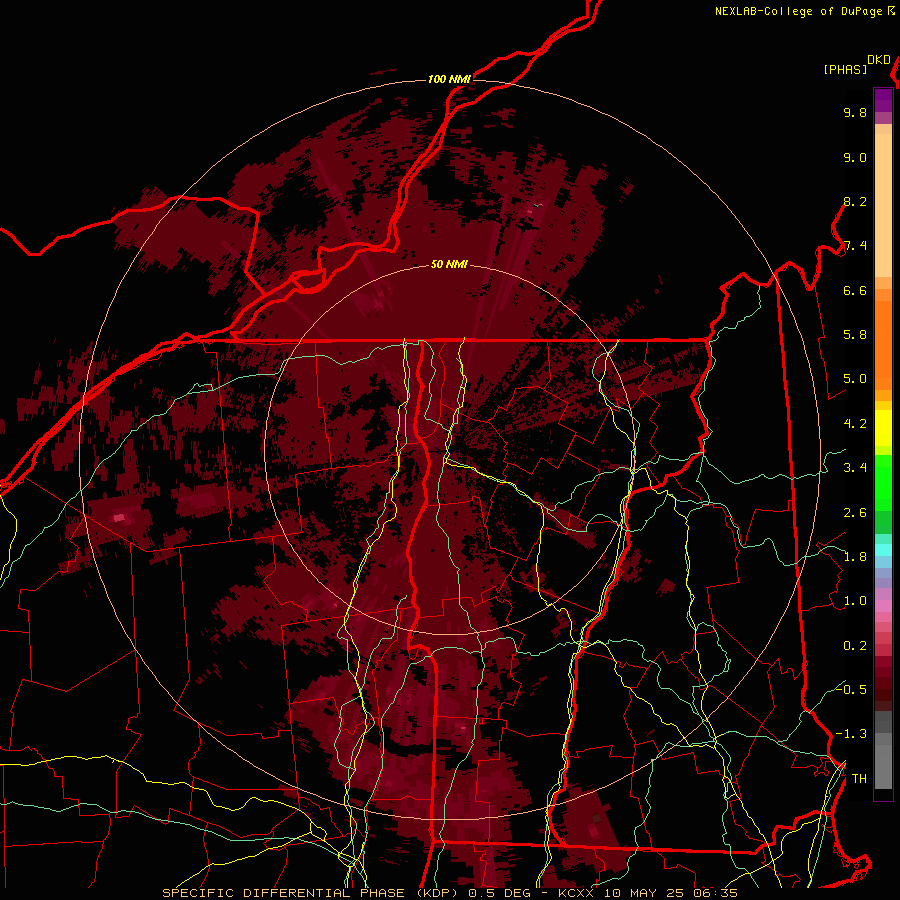Screen dimensions: 900x900
Task: Click the 5.8 value on the color scale
Action: pyautogui.click(x=855, y=335)
